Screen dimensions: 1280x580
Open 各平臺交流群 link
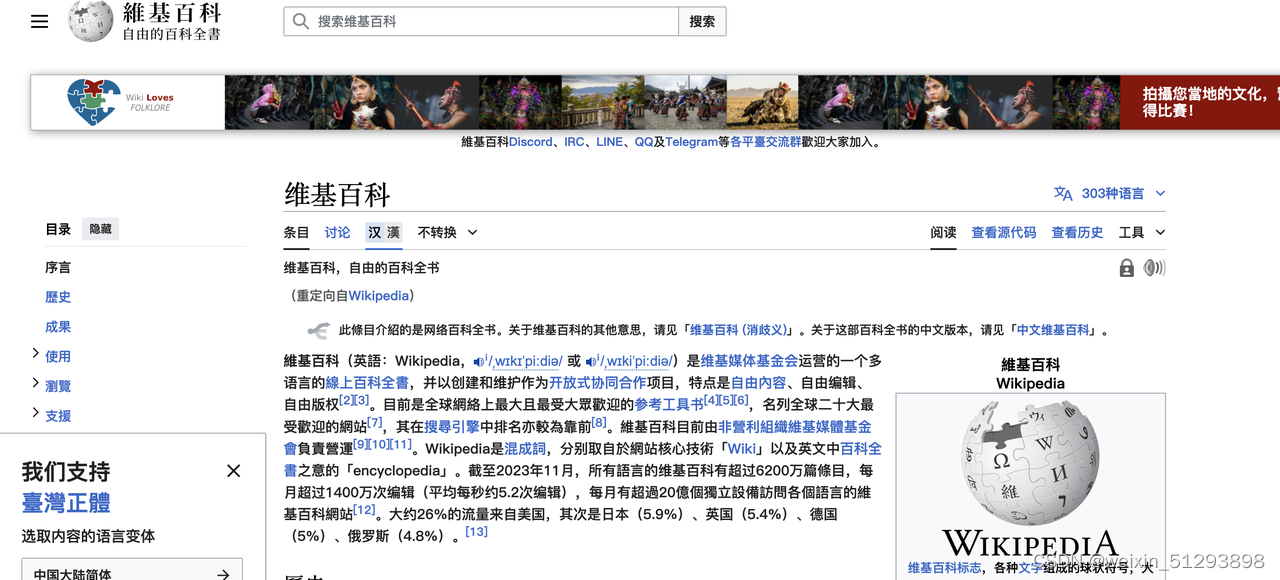(x=765, y=142)
